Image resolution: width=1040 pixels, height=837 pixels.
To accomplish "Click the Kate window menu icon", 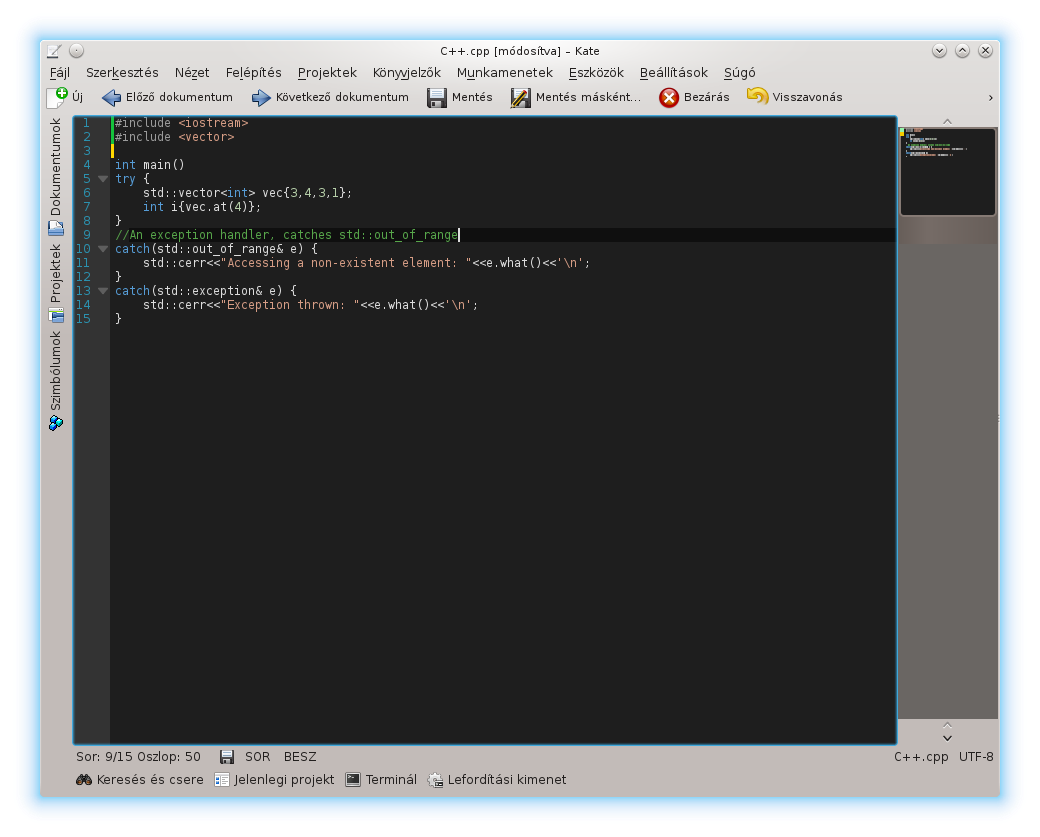I will point(54,51).
